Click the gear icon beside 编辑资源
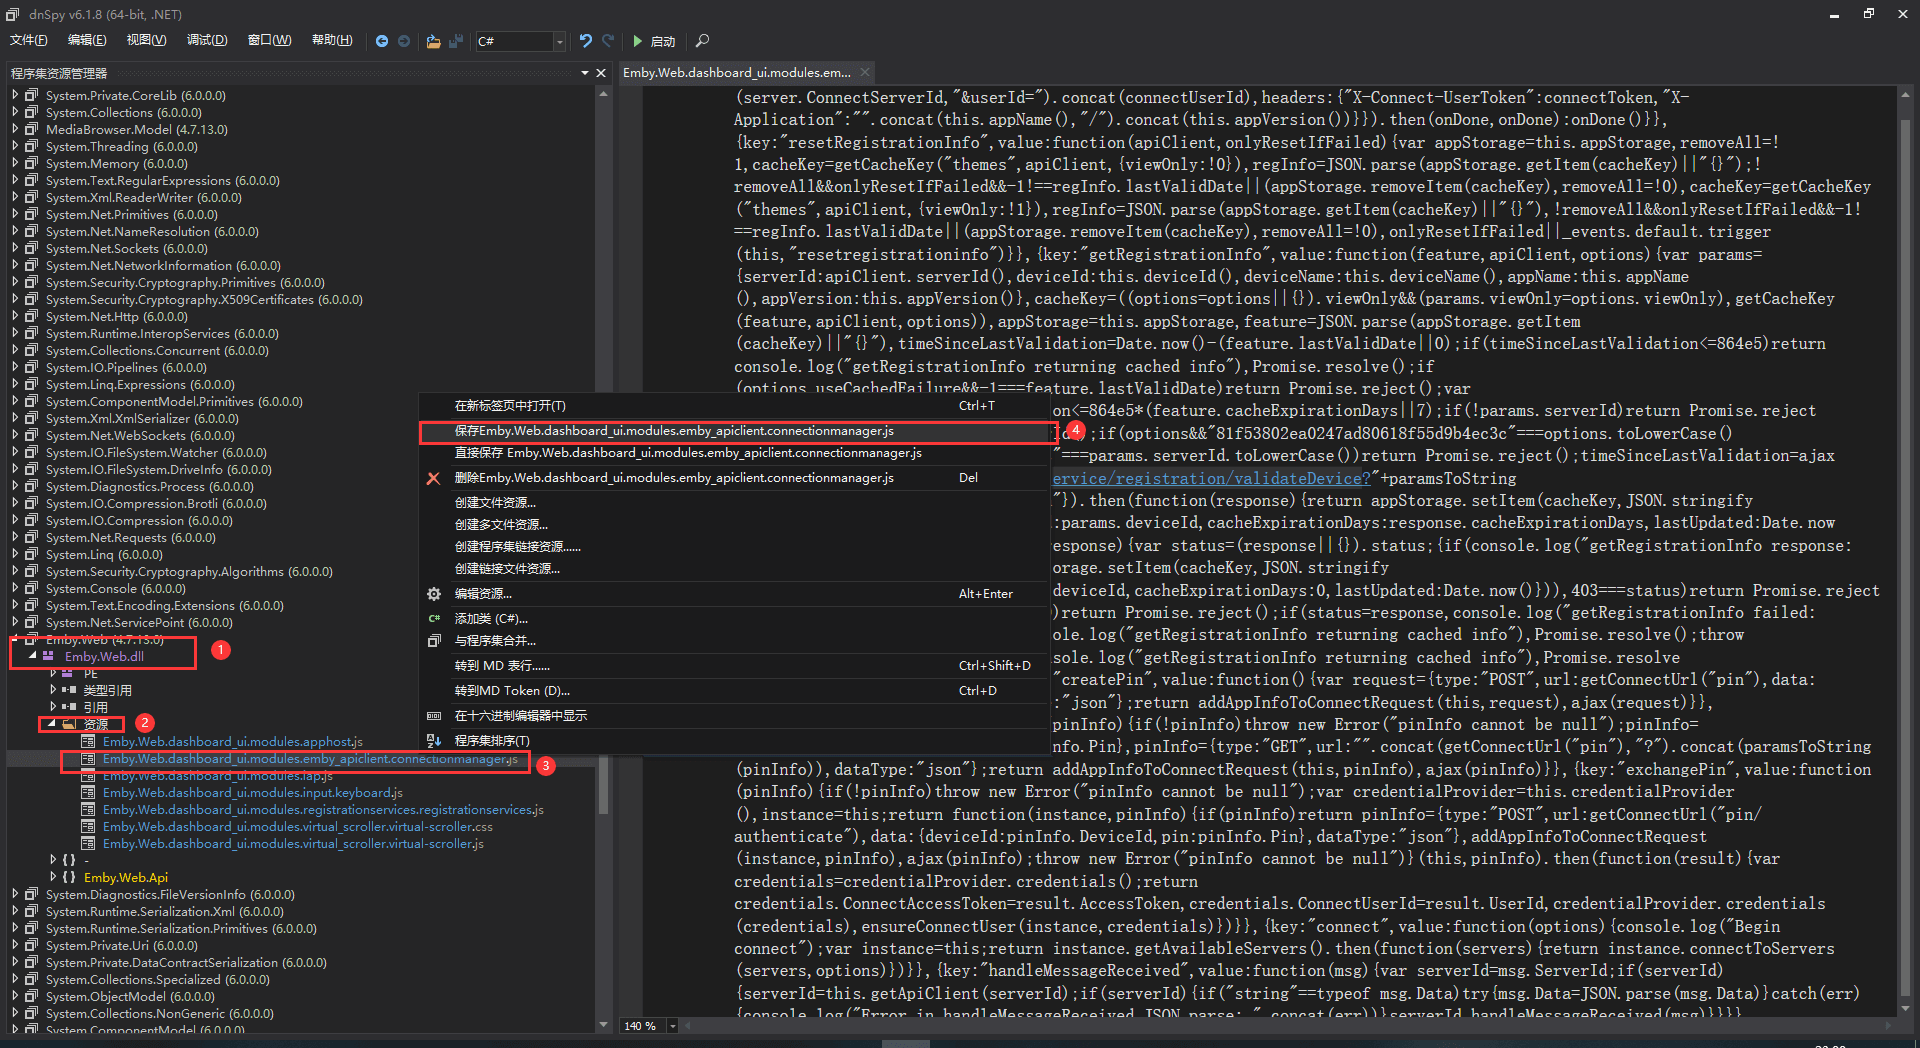 coord(433,593)
